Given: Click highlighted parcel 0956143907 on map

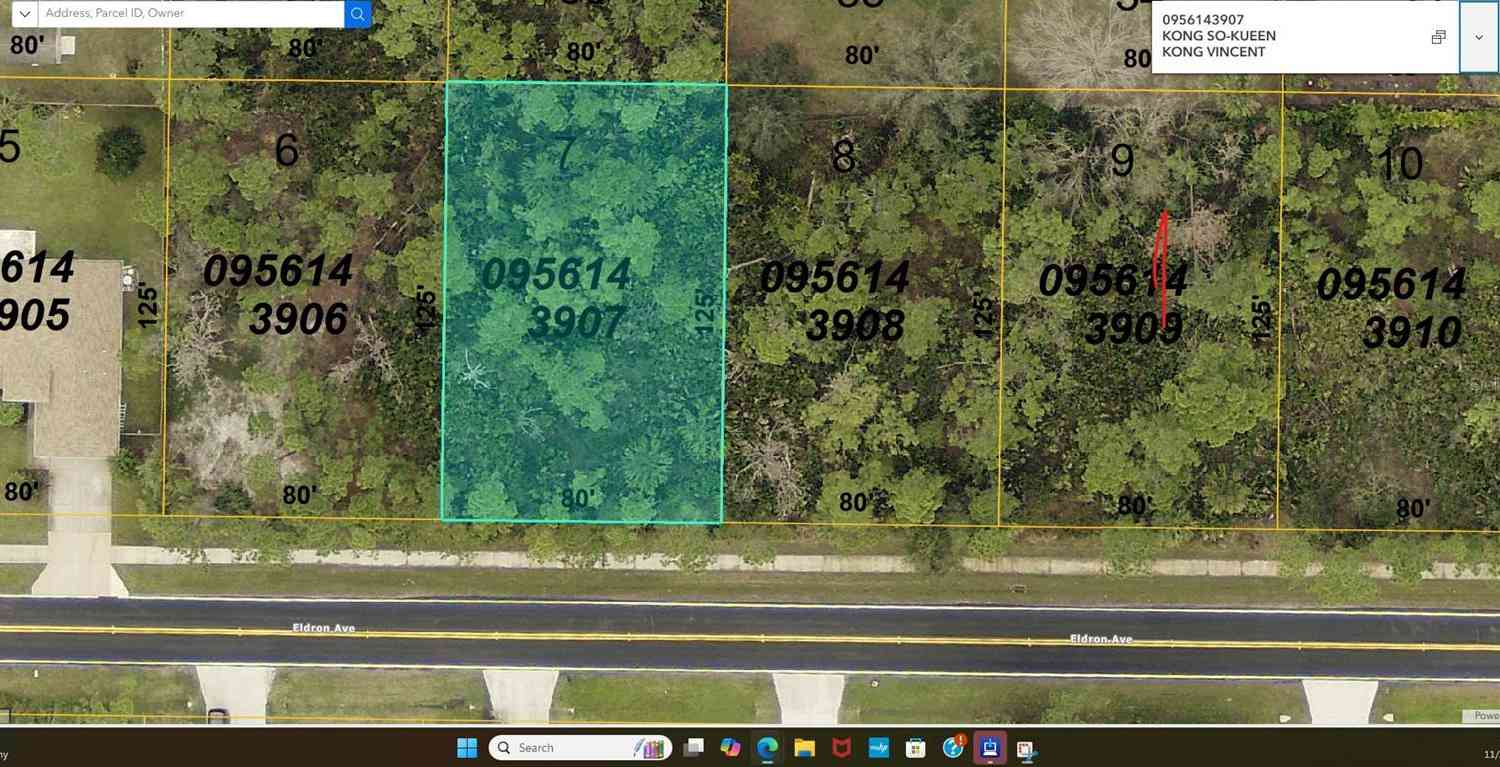Looking at the screenshot, I should [x=584, y=301].
